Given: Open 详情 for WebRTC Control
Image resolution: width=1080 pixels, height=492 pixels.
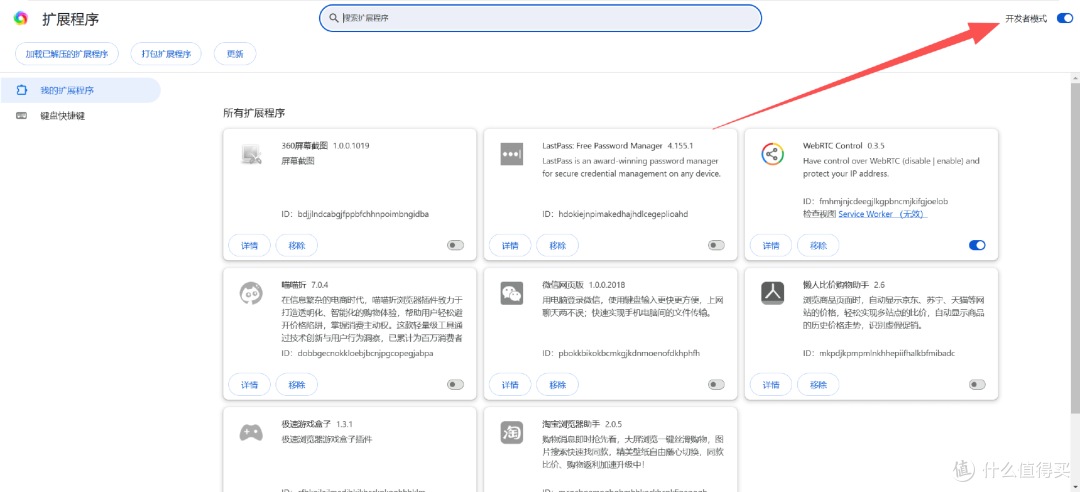Looking at the screenshot, I should point(771,245).
